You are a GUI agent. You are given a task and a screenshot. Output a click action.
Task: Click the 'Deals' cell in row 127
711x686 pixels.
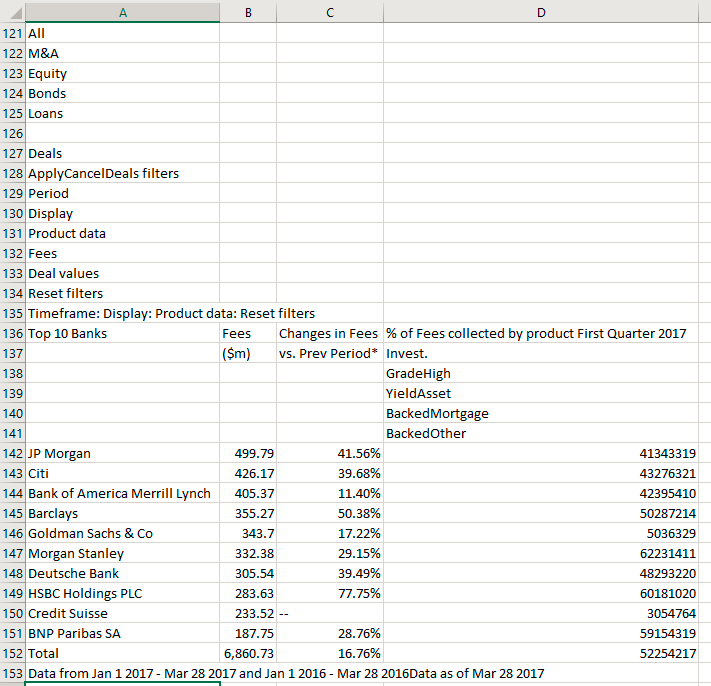pyautogui.click(x=122, y=153)
